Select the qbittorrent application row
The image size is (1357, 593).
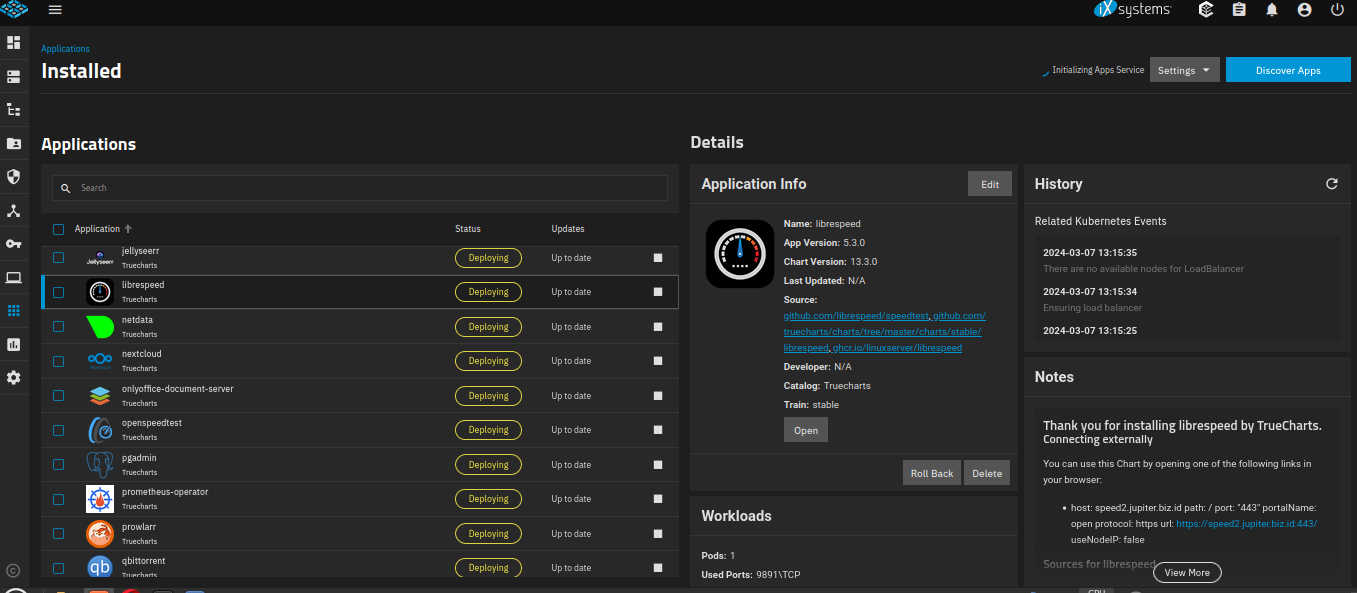(x=360, y=567)
